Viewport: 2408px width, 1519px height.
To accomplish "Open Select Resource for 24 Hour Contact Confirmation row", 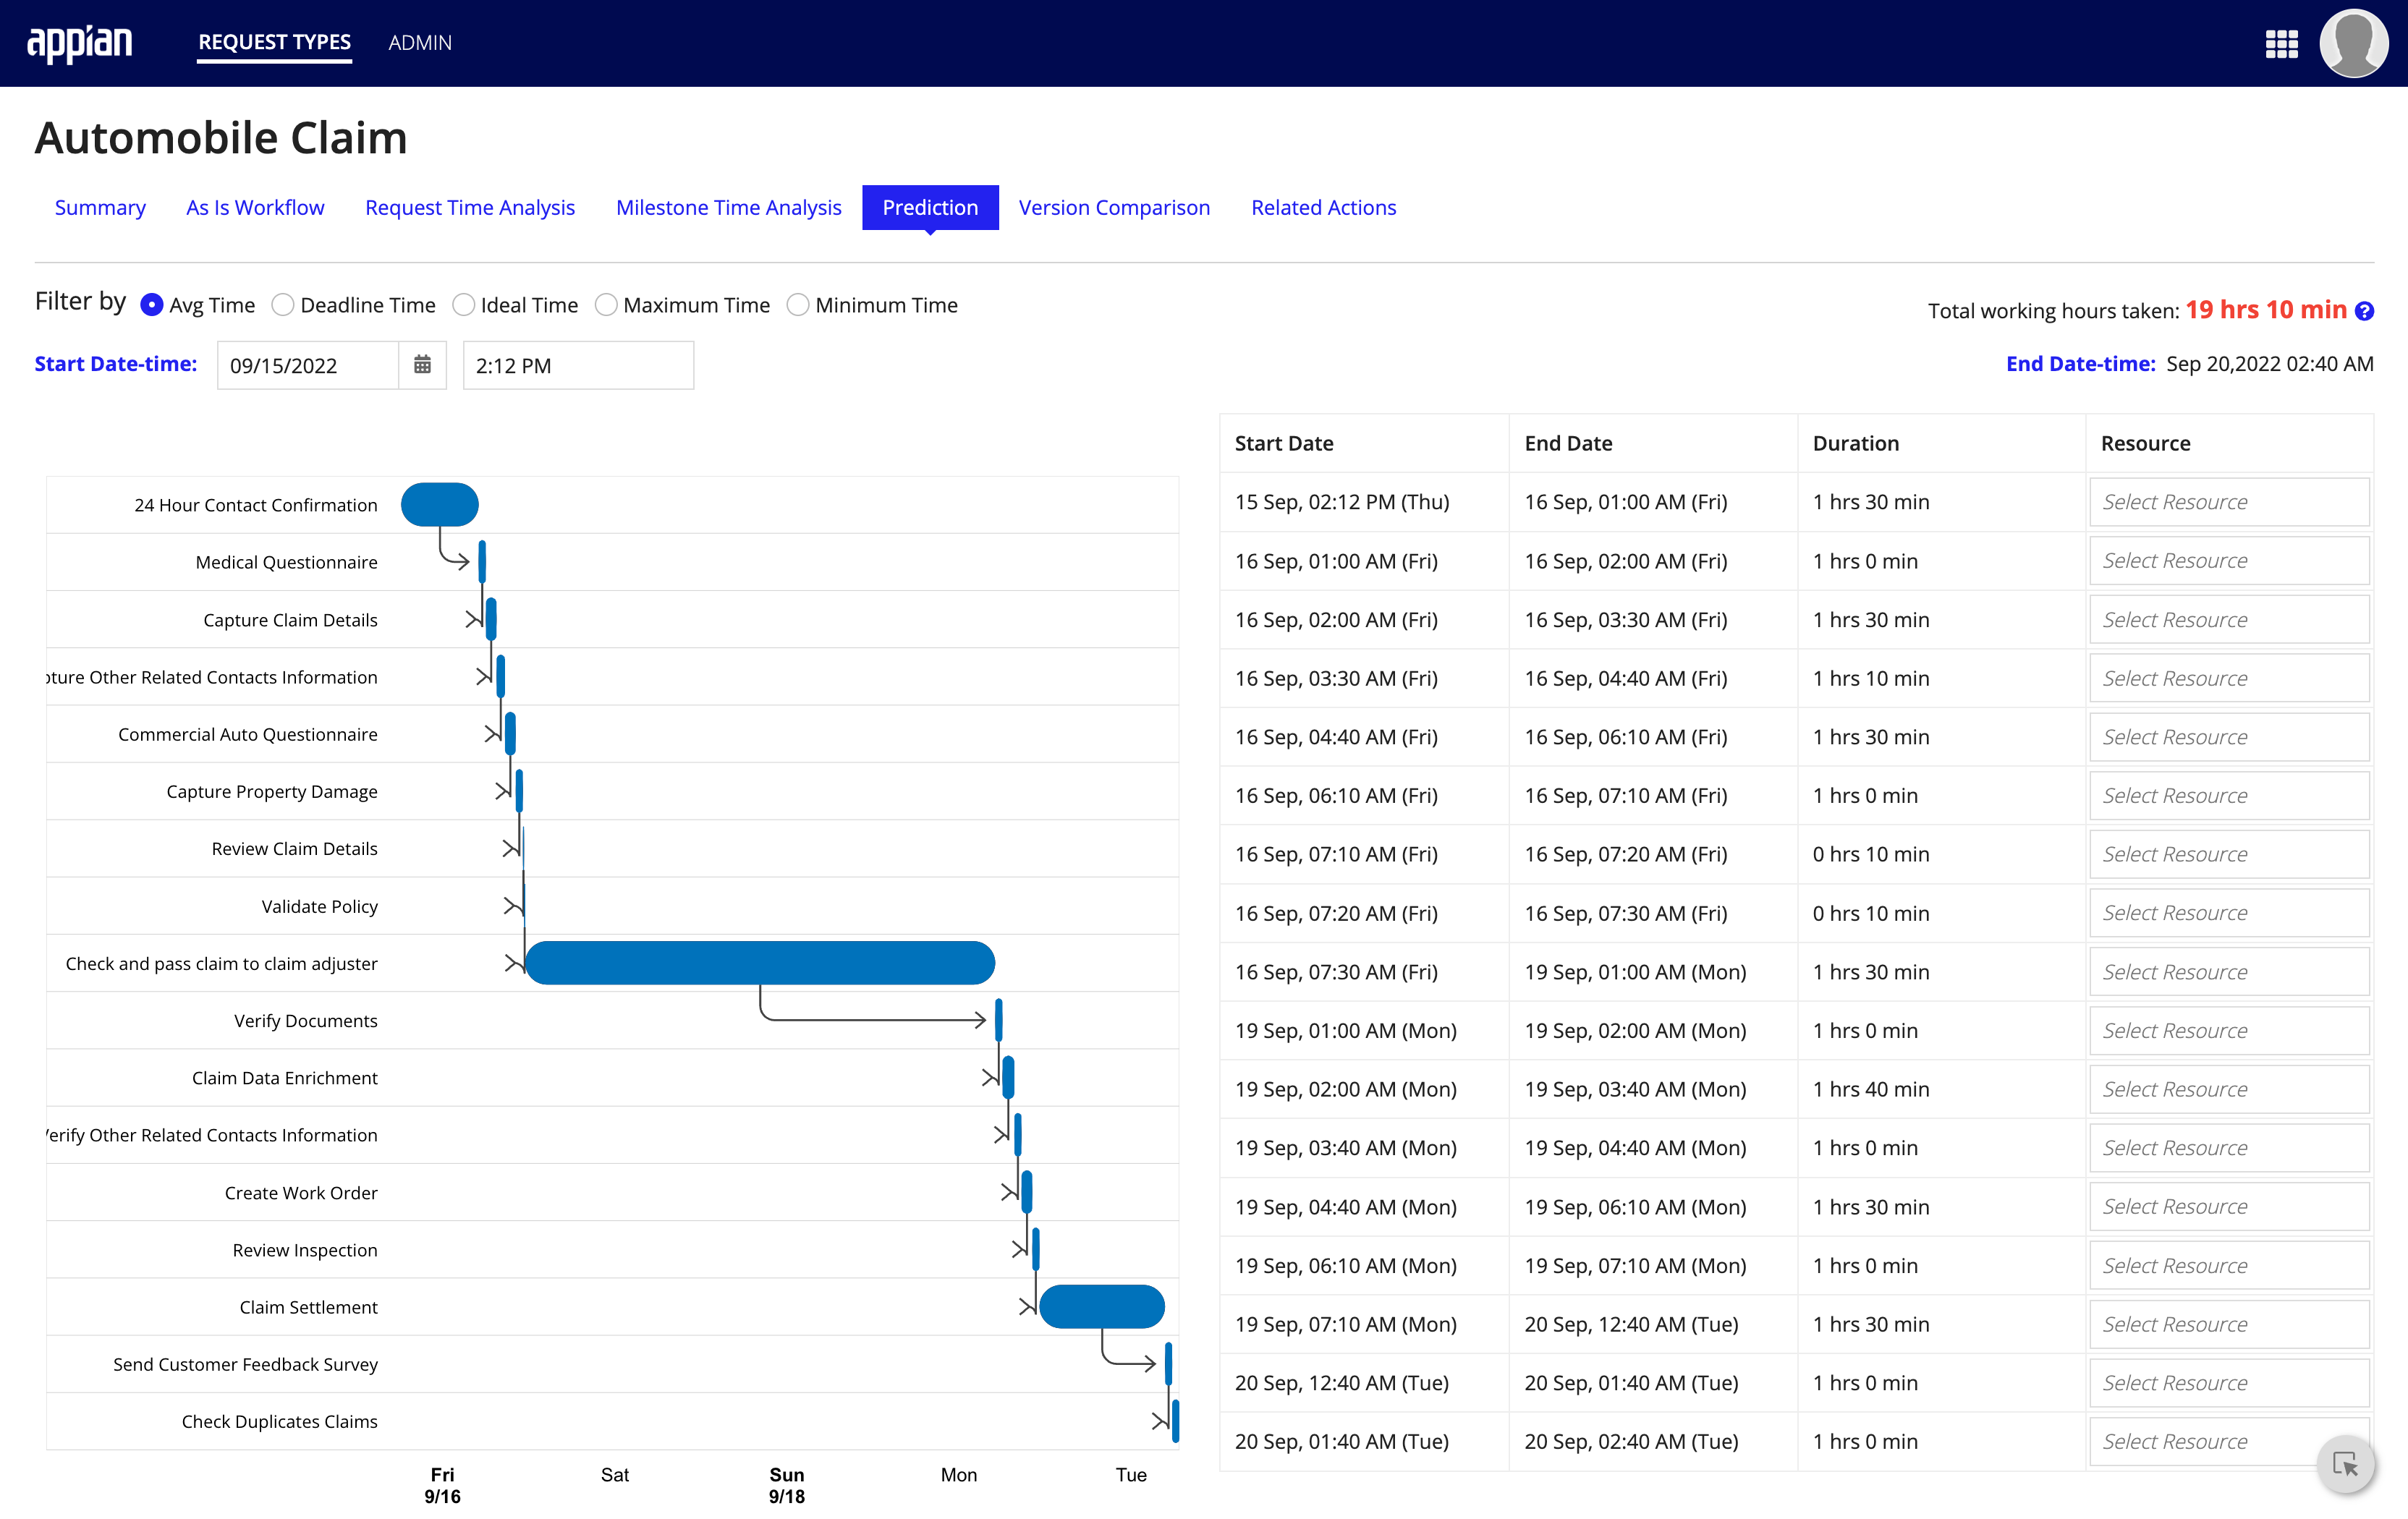I will coord(2229,502).
